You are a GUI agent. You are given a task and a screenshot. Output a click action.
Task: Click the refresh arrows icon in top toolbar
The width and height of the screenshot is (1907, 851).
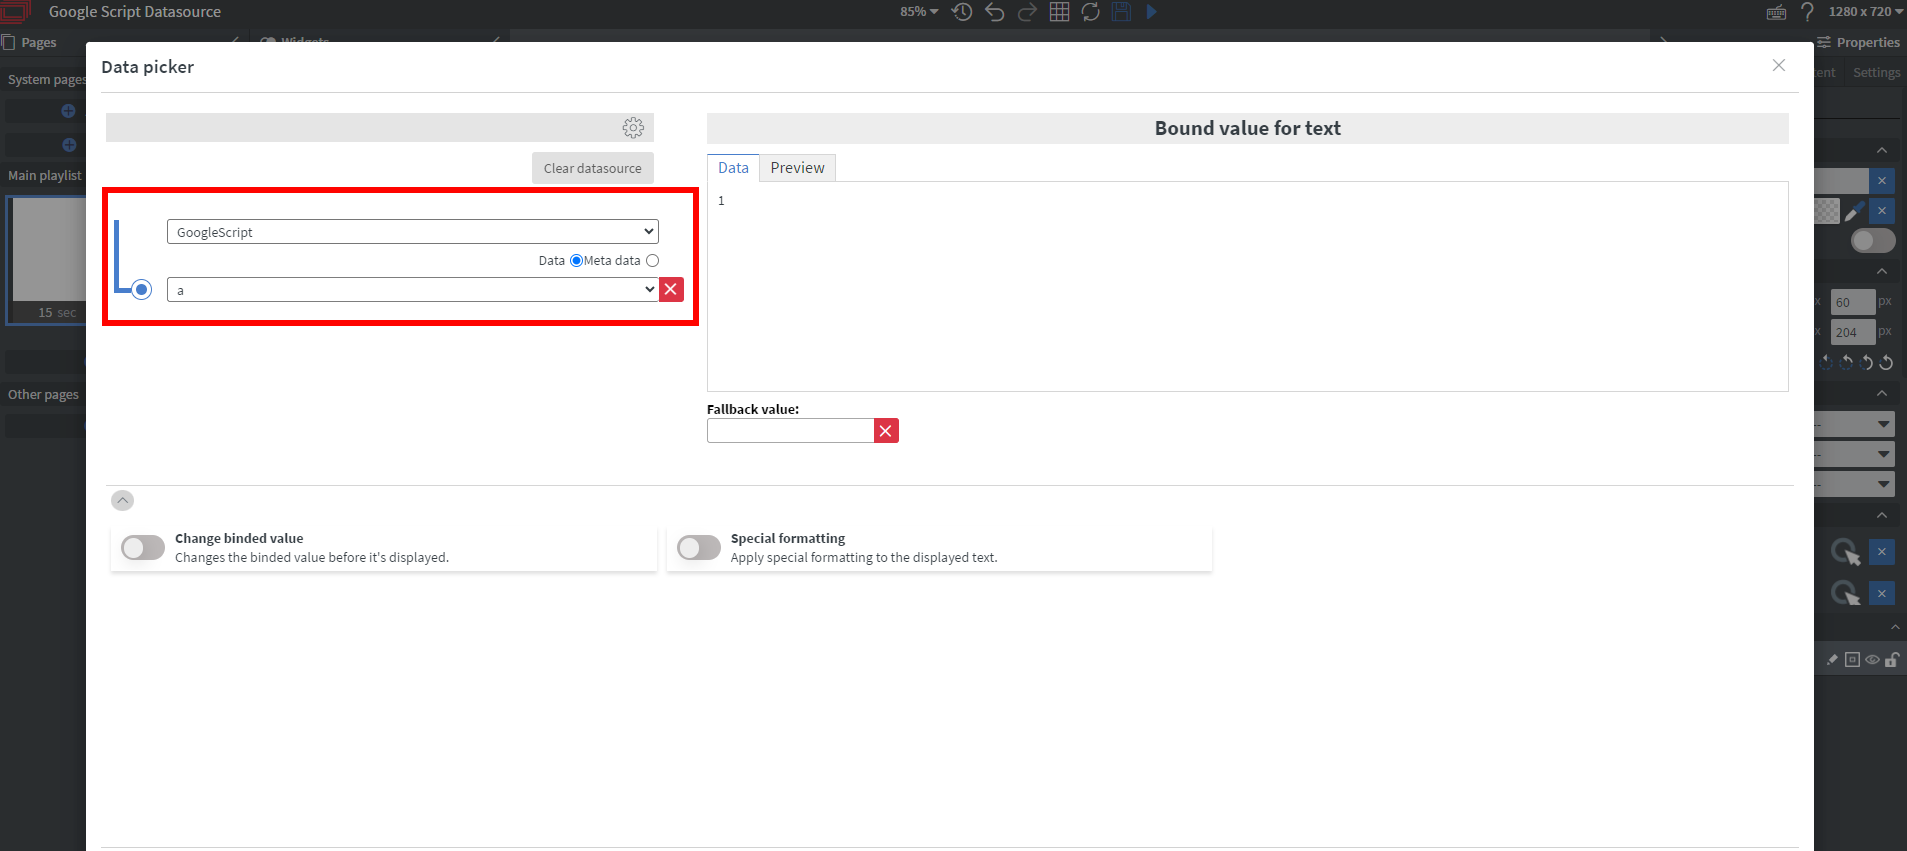pos(1090,12)
